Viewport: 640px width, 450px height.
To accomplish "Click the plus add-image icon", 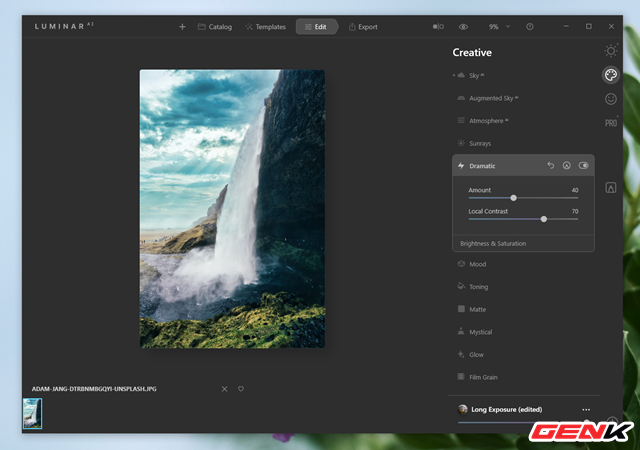I will point(182,27).
